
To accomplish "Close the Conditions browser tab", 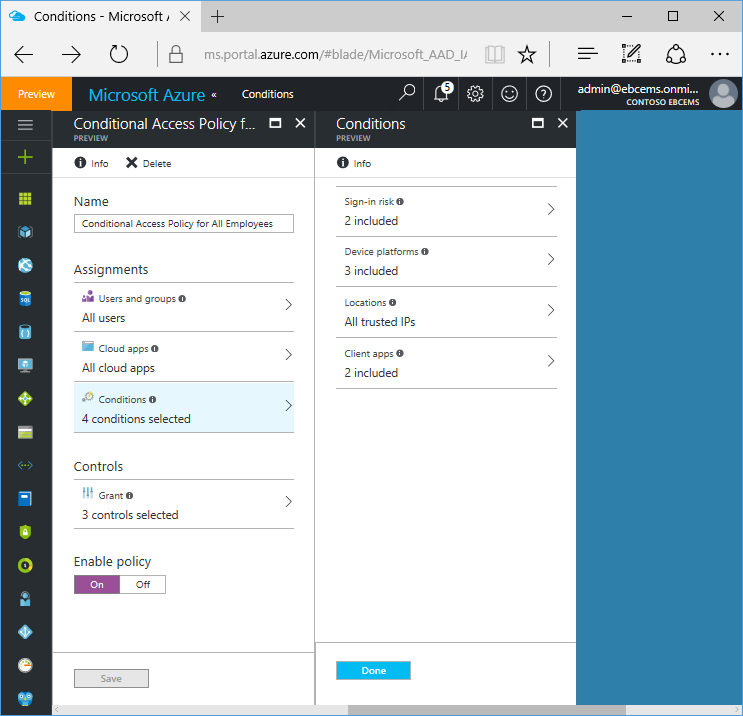I will pos(185,17).
